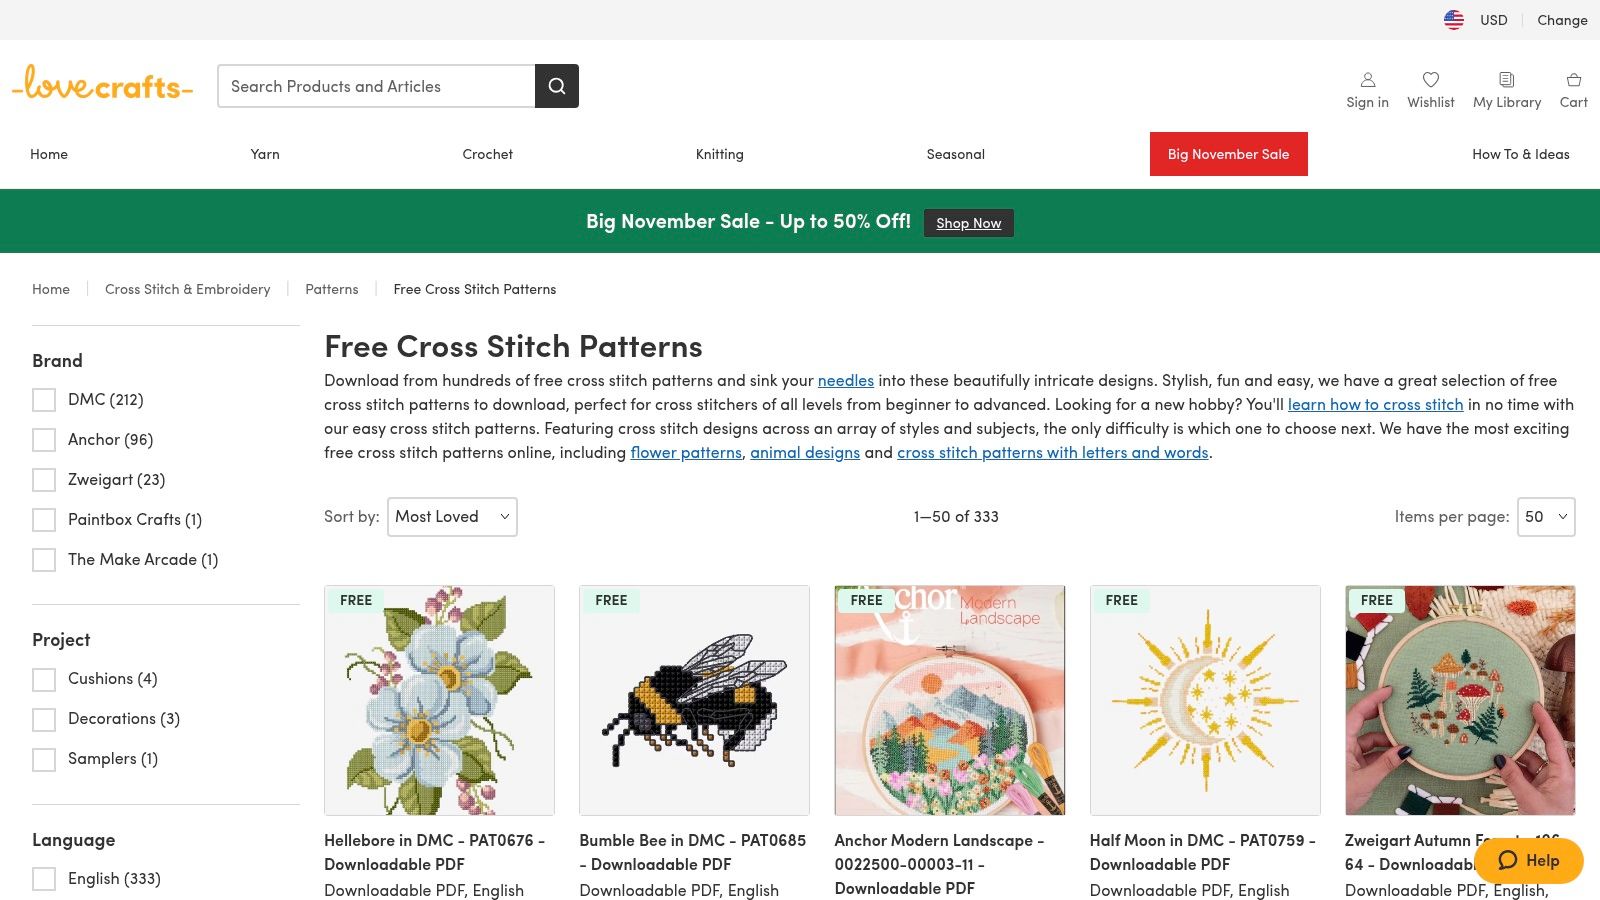Click the US flag currency icon
This screenshot has height=900, width=1600.
1454,20
